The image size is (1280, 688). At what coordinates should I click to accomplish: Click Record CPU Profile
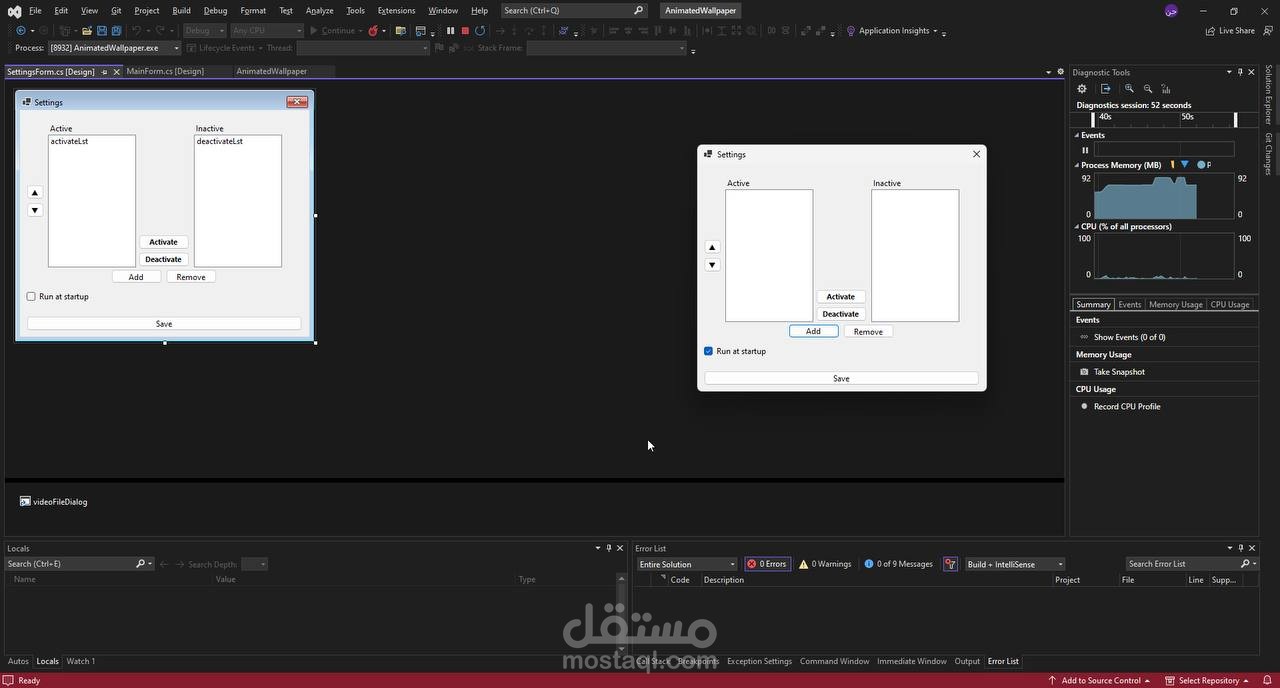[x=1127, y=407]
